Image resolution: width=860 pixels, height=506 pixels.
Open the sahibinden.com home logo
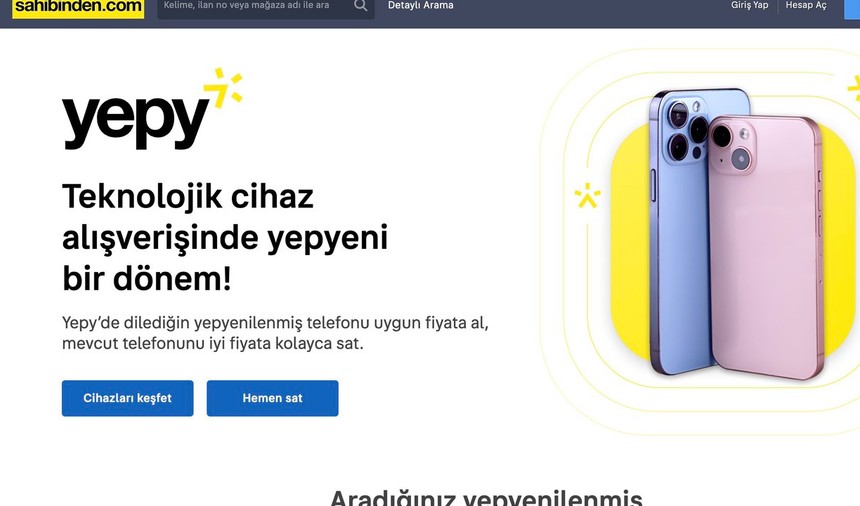(78, 8)
